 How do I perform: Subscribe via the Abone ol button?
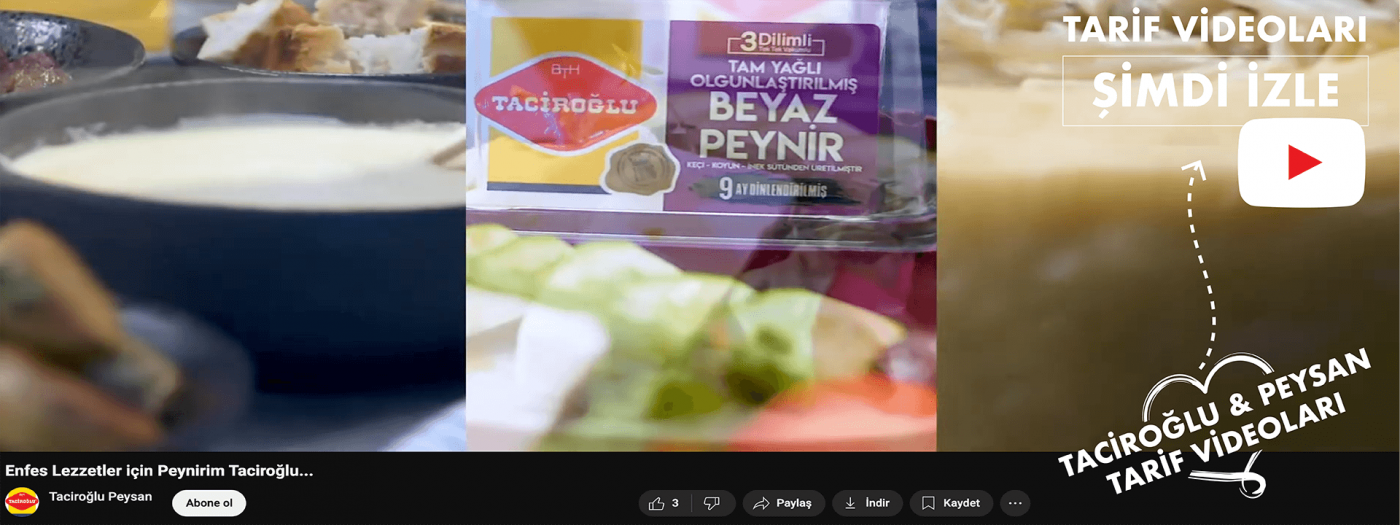click(x=209, y=503)
